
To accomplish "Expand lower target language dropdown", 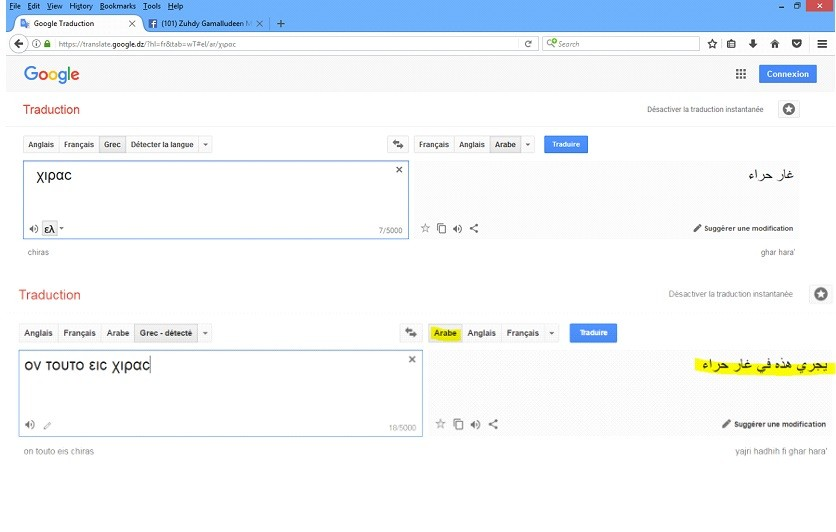I will tap(552, 333).
